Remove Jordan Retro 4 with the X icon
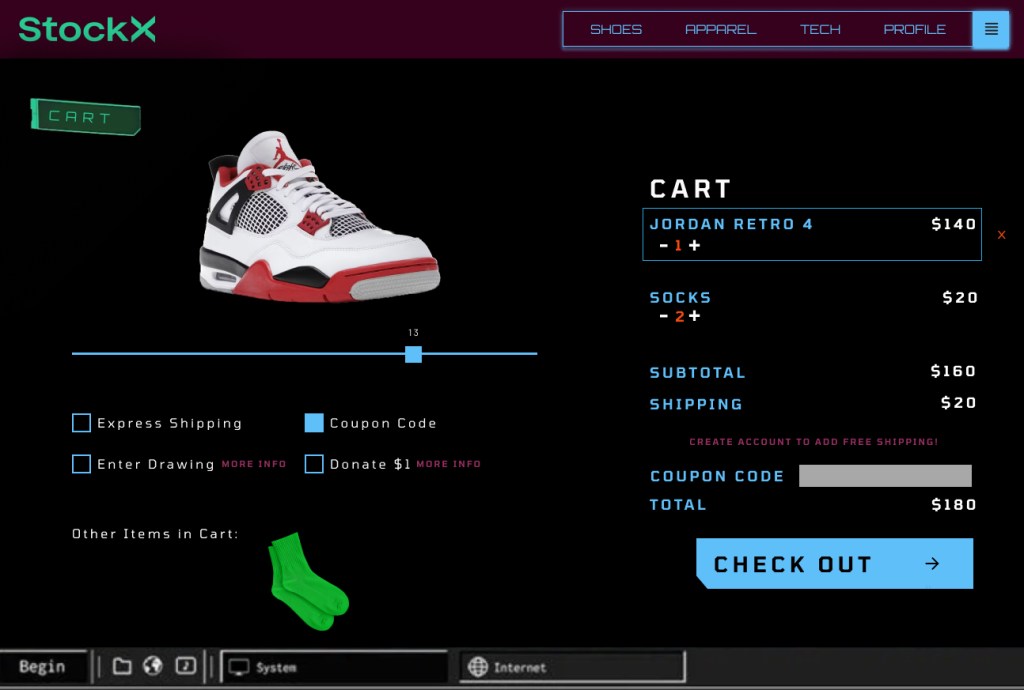The height and width of the screenshot is (690, 1024). [x=1001, y=235]
